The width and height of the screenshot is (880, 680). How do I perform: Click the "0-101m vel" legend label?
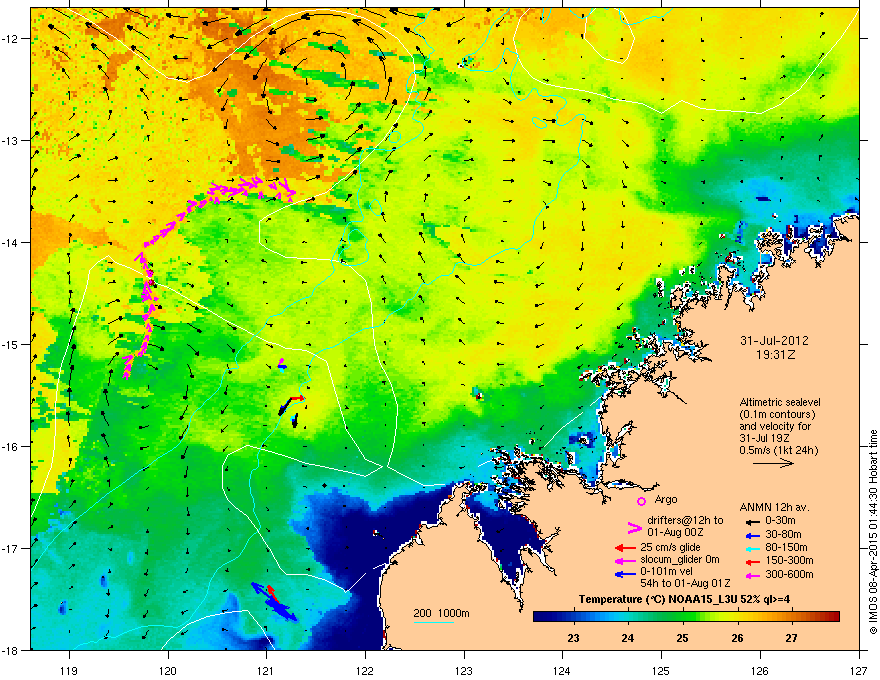pos(665,572)
